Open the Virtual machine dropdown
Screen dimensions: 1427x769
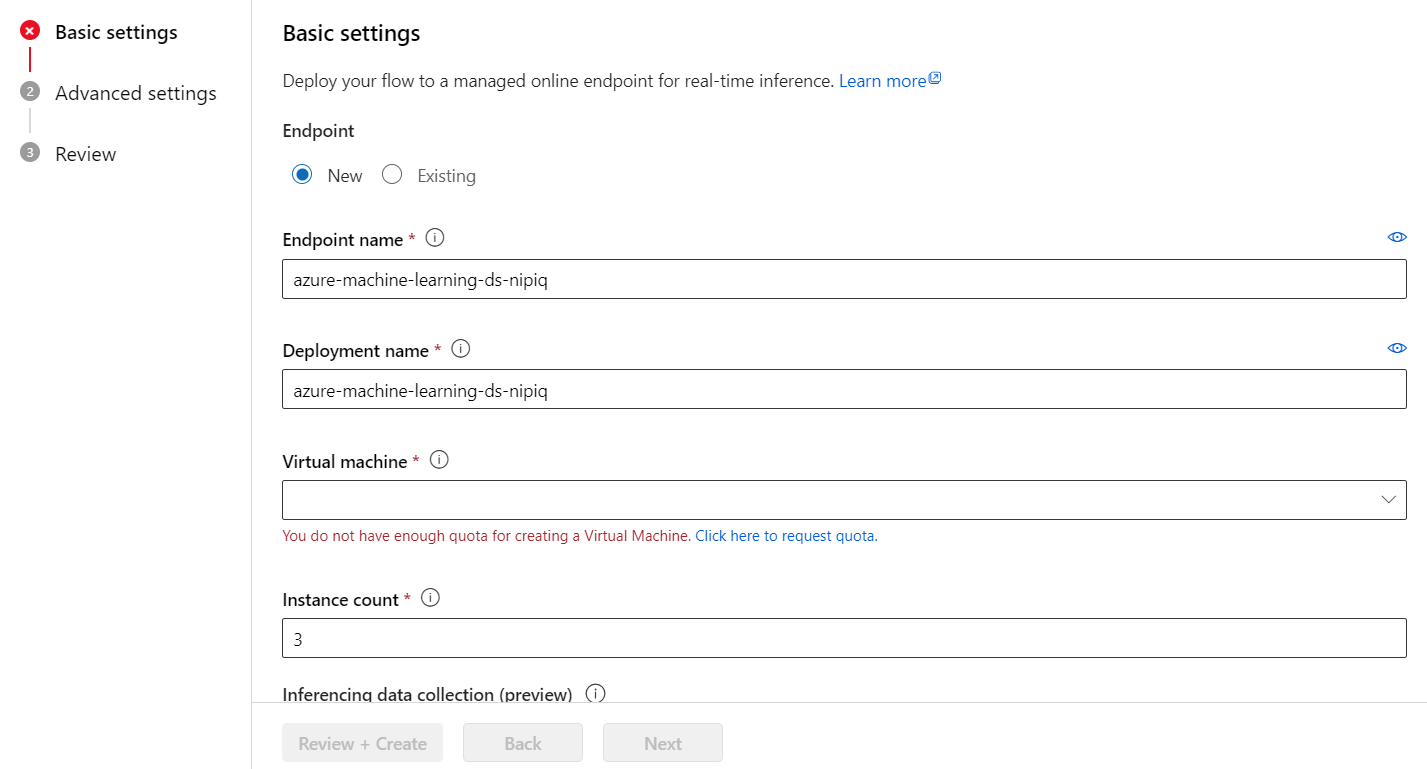(x=1388, y=499)
